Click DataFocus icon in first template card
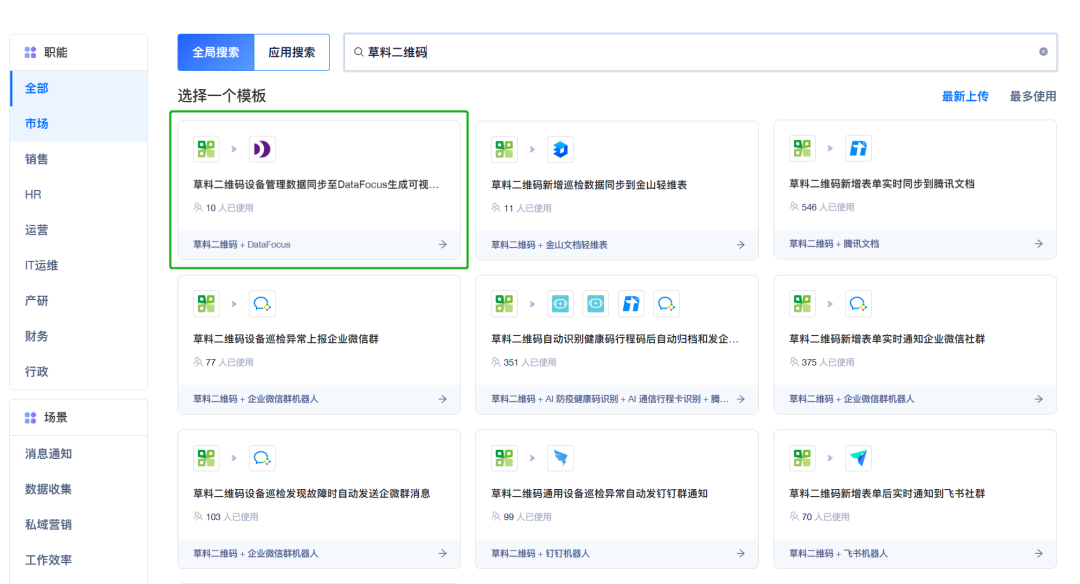1080x584 pixels. [x=262, y=149]
